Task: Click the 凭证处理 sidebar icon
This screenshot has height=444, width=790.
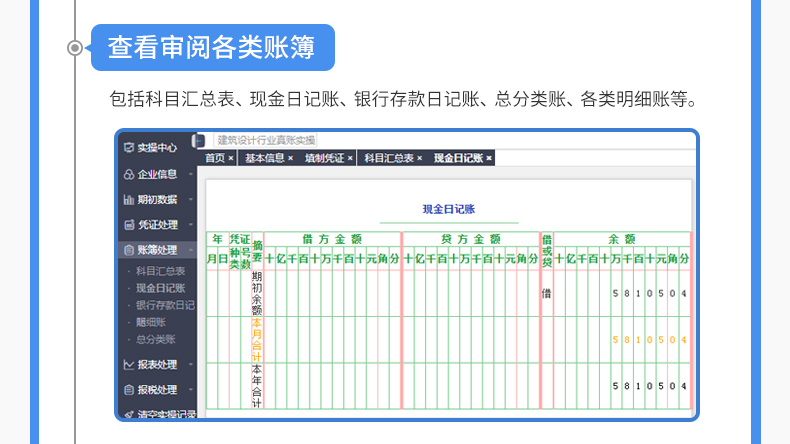Action: pyautogui.click(x=128, y=225)
